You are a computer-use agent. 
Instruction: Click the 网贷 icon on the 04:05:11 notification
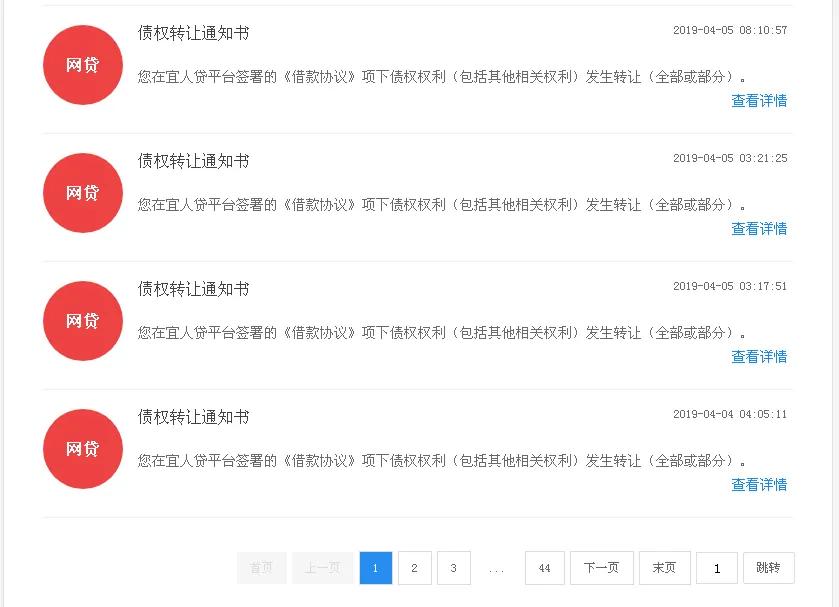tap(82, 448)
